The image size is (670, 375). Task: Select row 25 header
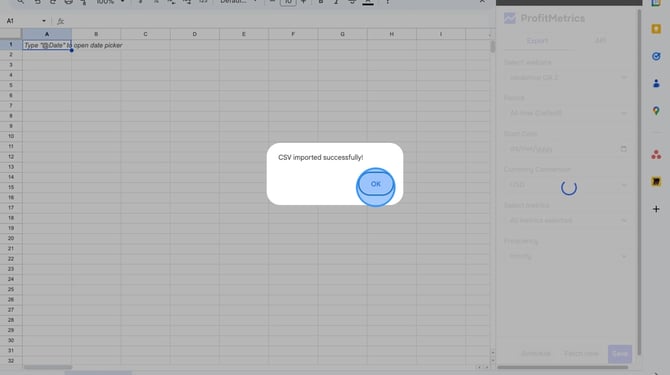tap(11, 290)
